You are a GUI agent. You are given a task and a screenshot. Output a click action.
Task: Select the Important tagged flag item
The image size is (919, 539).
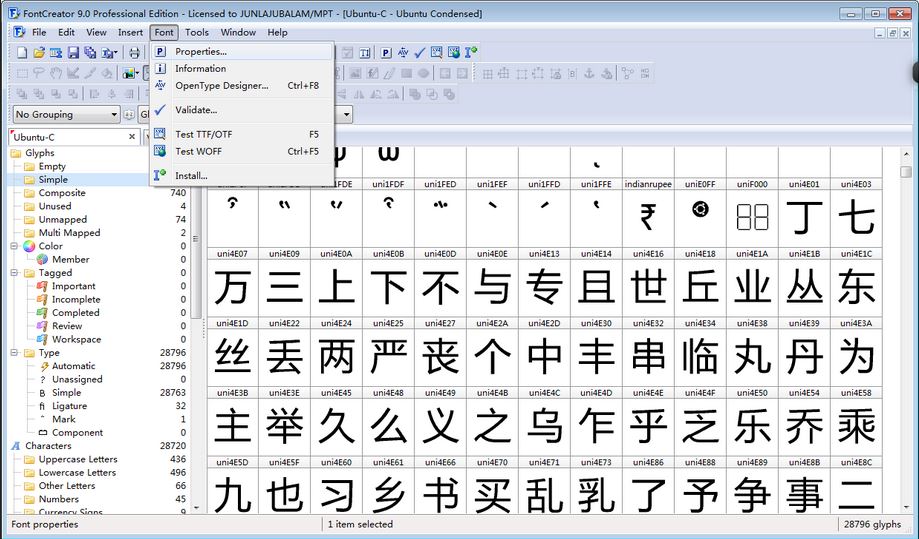tap(73, 286)
